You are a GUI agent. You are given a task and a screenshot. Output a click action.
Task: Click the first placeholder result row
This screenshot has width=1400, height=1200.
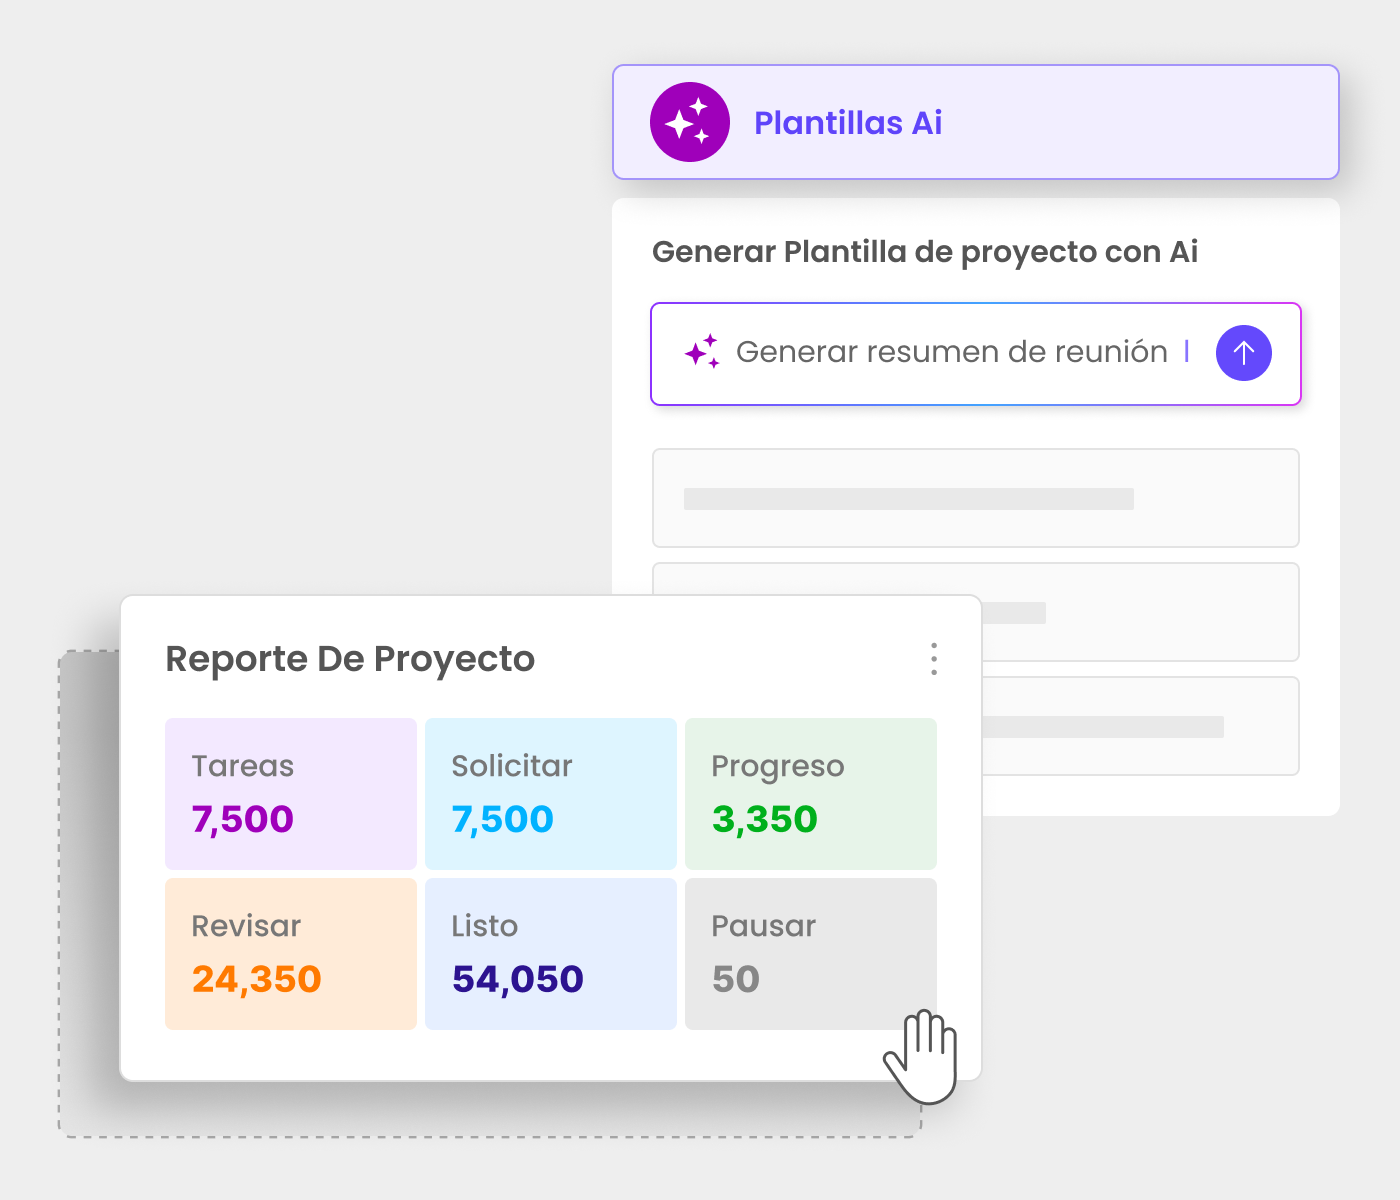coord(975,498)
